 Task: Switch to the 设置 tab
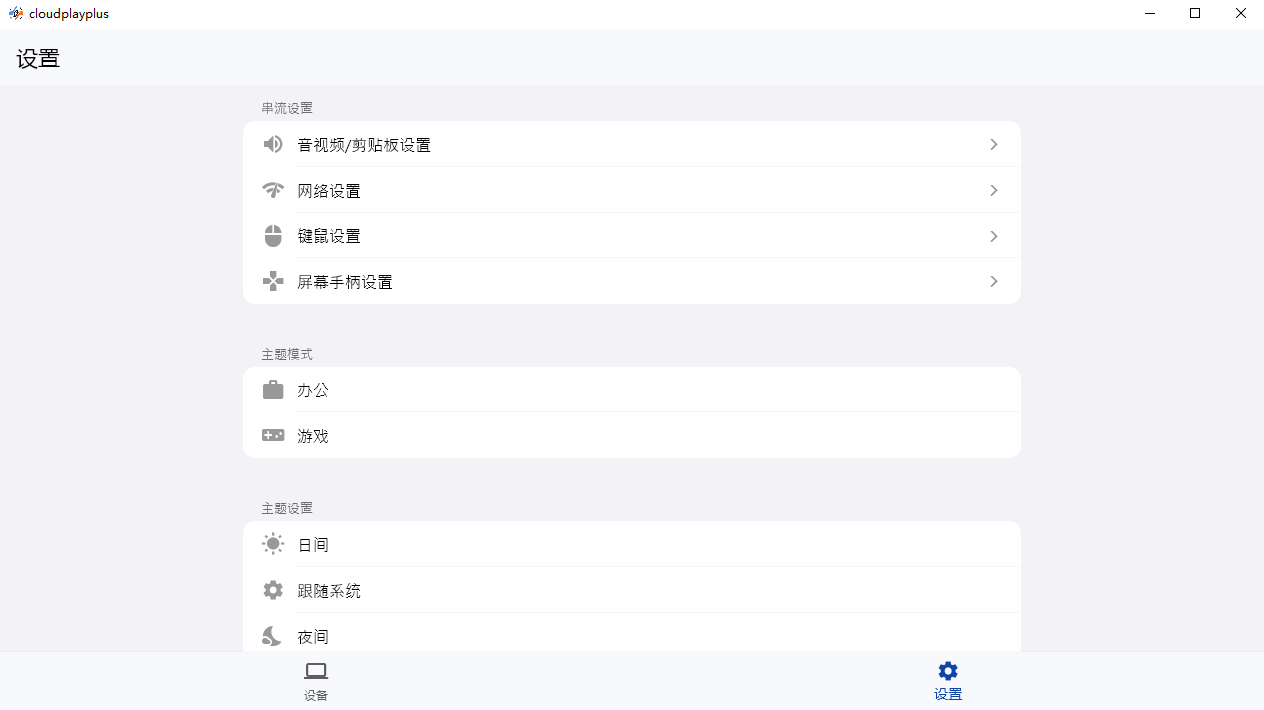tap(947, 681)
